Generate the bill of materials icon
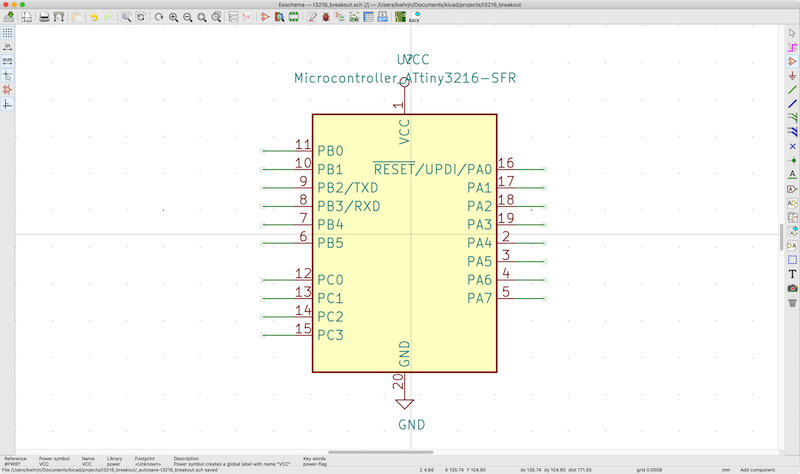Image resolution: width=800 pixels, height=474 pixels. pyautogui.click(x=383, y=17)
